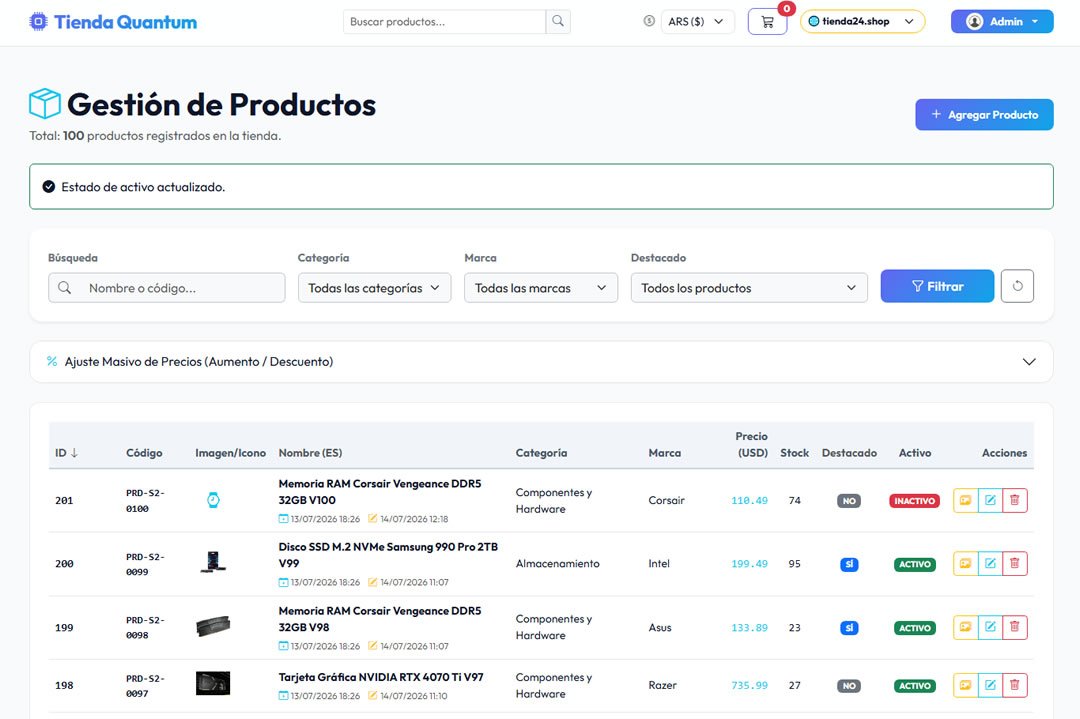
Task: Click the price 199.49 of product 200
Action: 749,564
